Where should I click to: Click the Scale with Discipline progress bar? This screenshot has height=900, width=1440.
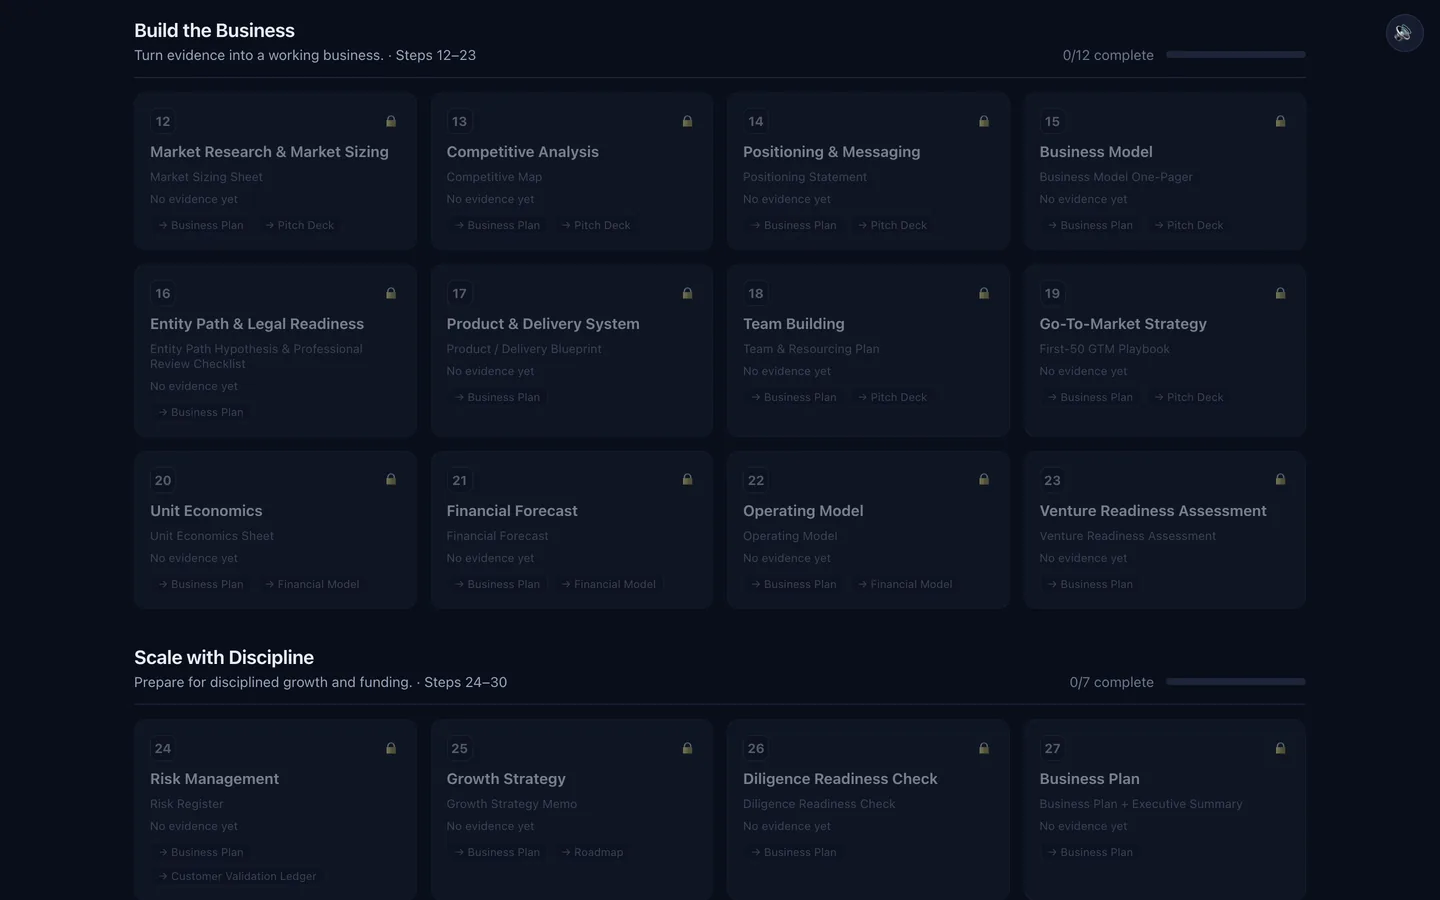tap(1236, 682)
